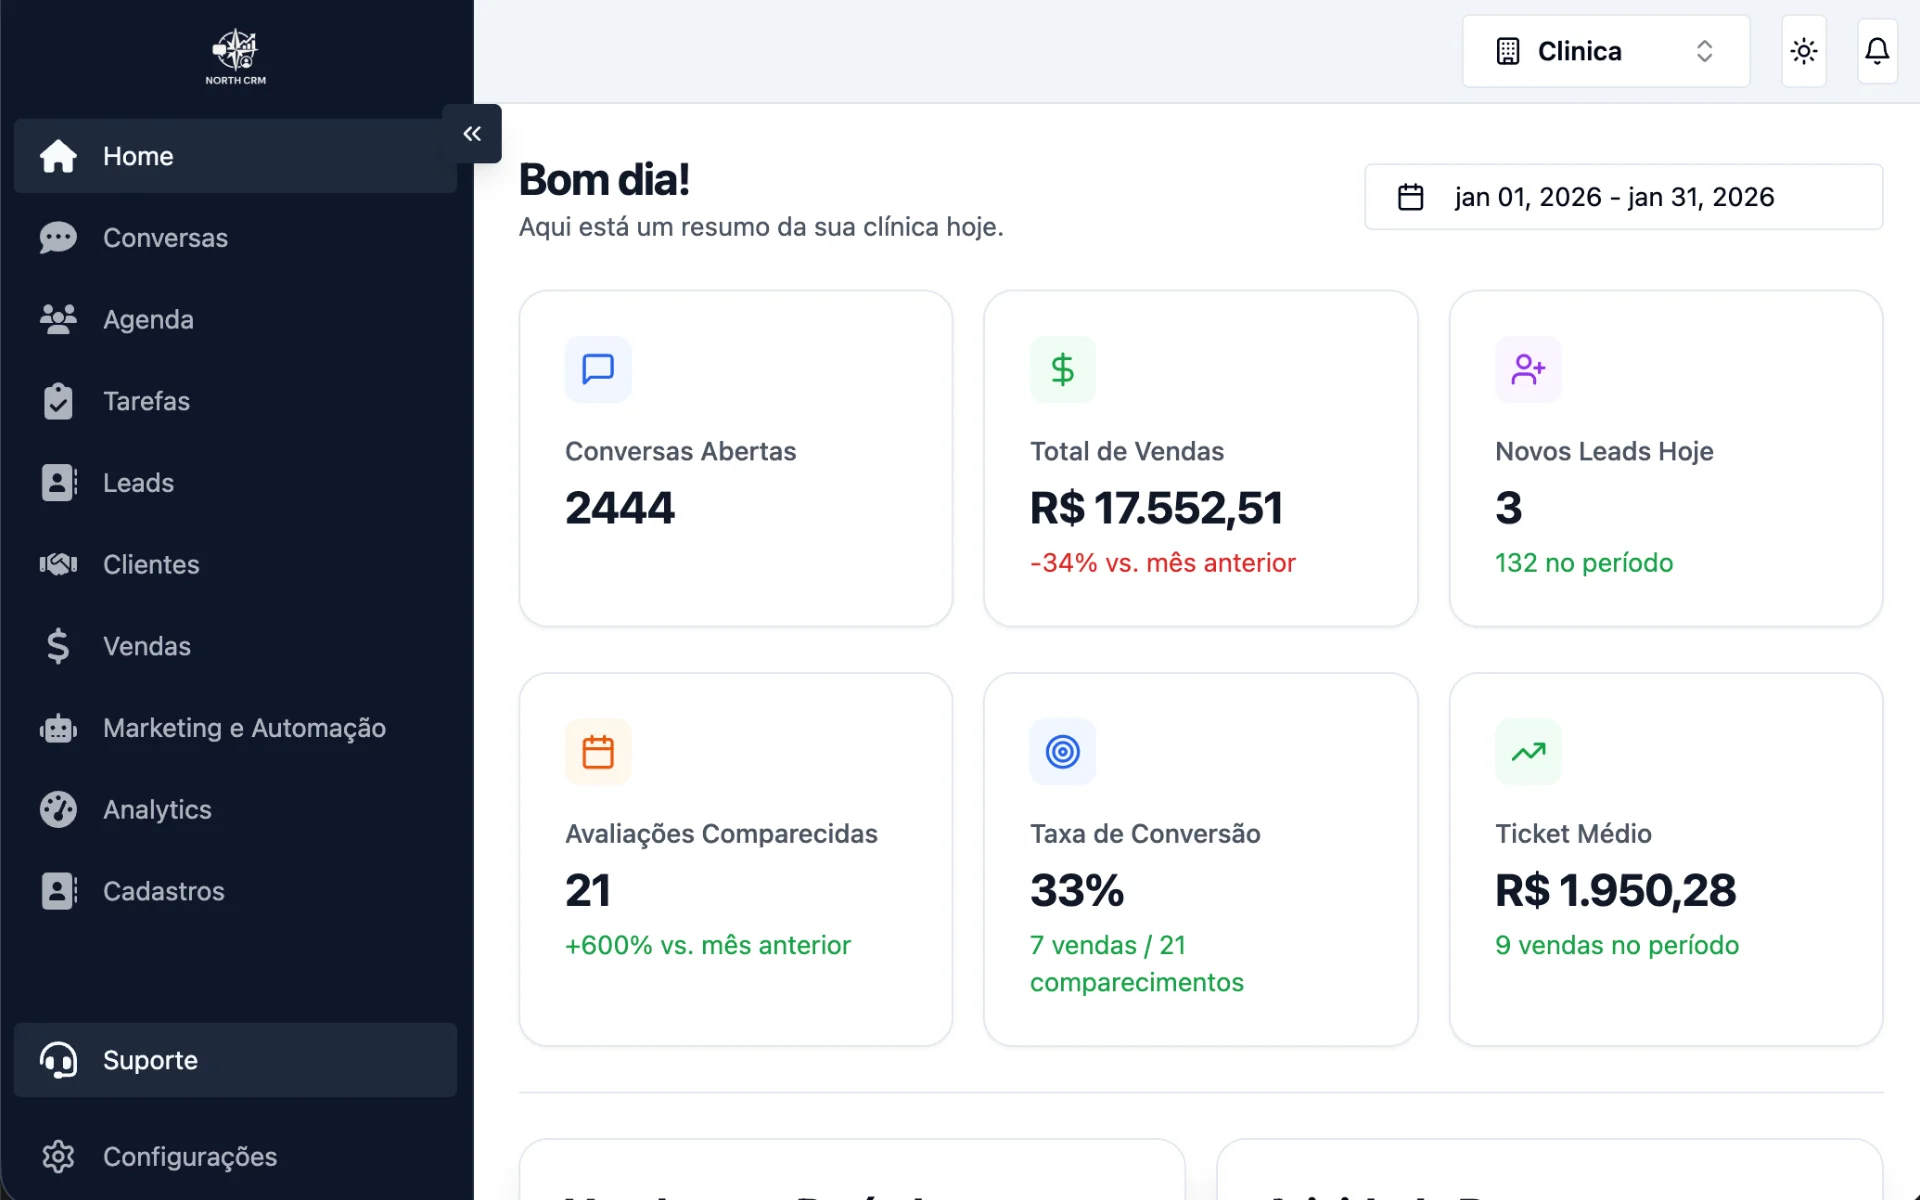The image size is (1920, 1200).
Task: Click the Vendas dollar sign icon
Action: [58, 646]
